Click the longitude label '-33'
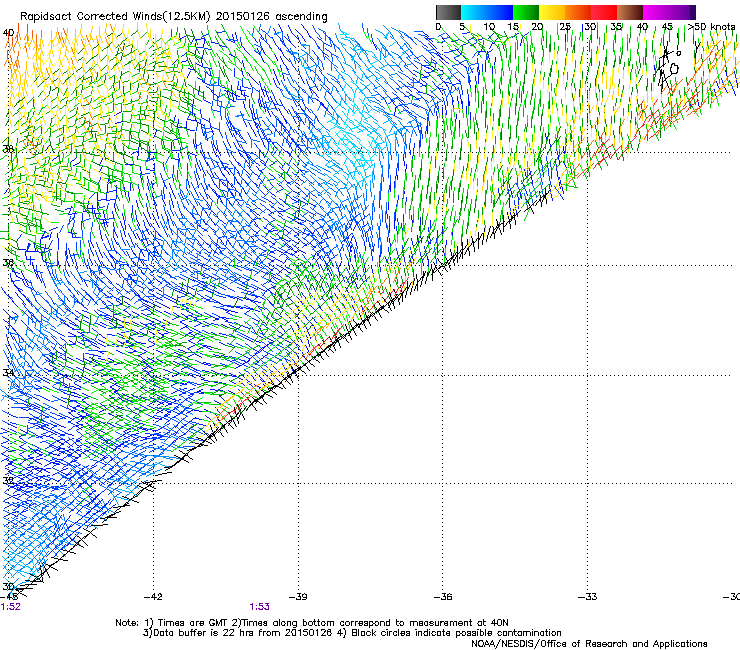This screenshot has height=650, width=740. click(x=588, y=597)
